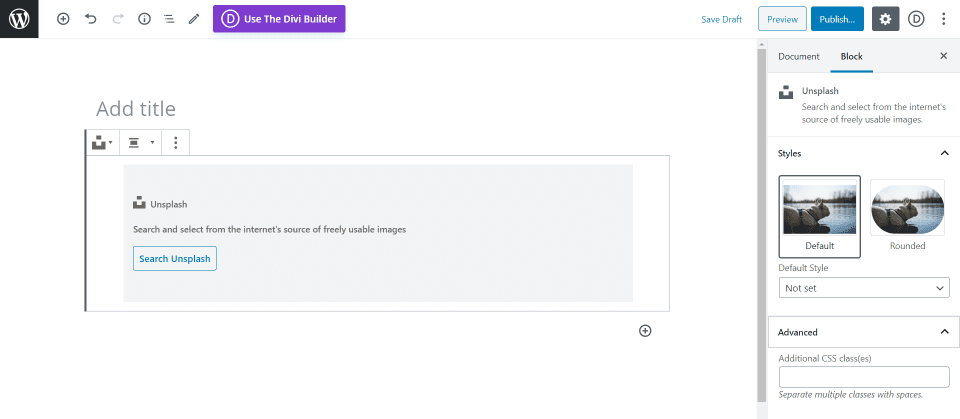Collapse the Styles panel section
This screenshot has width=960, height=419.
click(x=943, y=153)
